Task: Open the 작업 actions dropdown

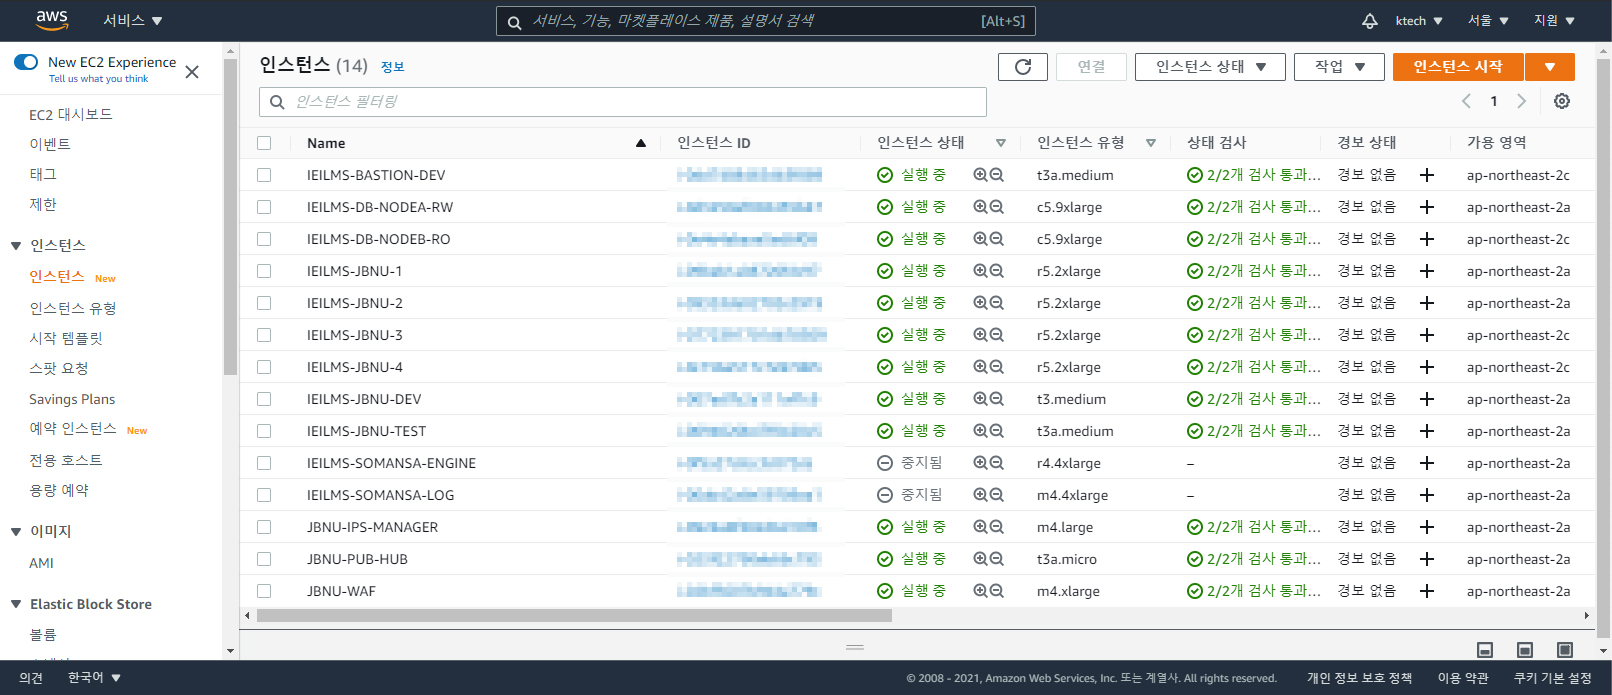Action: (x=1339, y=67)
